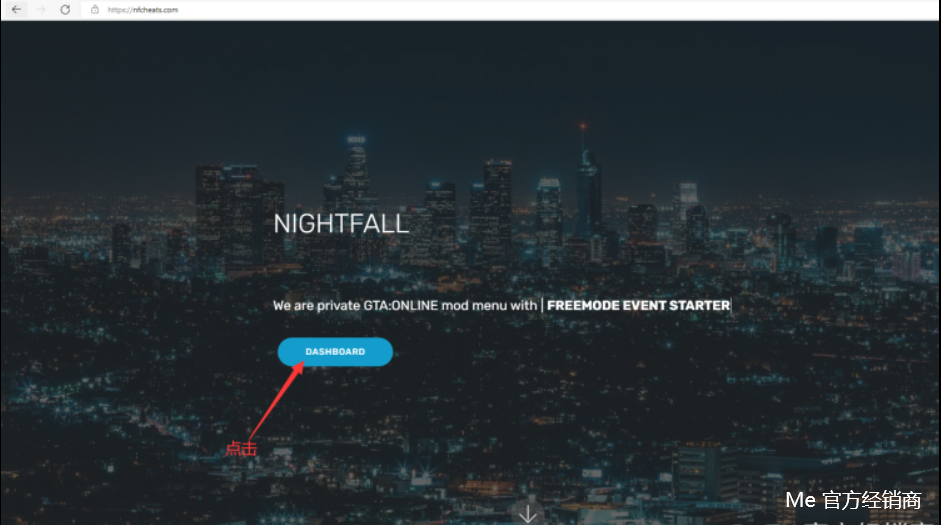
Task: View site info via the lock icon
Action: (x=95, y=10)
